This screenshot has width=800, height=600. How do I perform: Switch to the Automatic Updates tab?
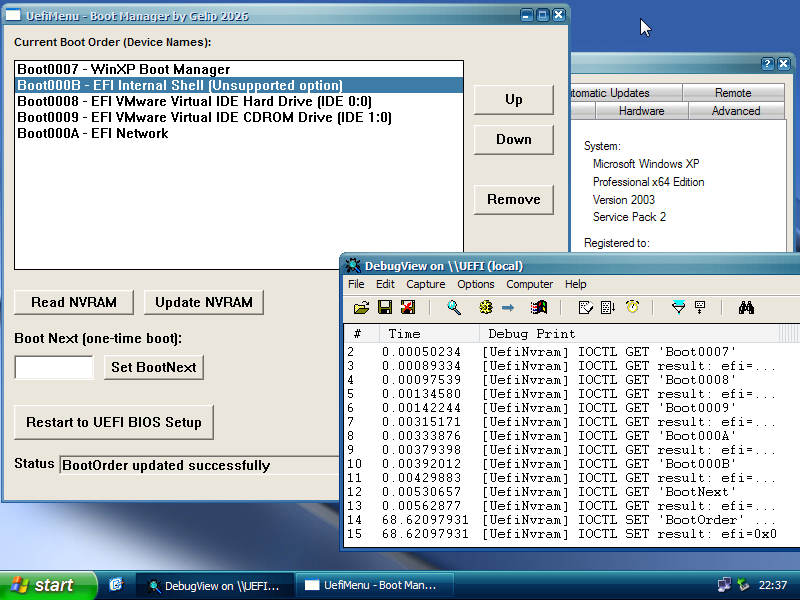pos(627,93)
